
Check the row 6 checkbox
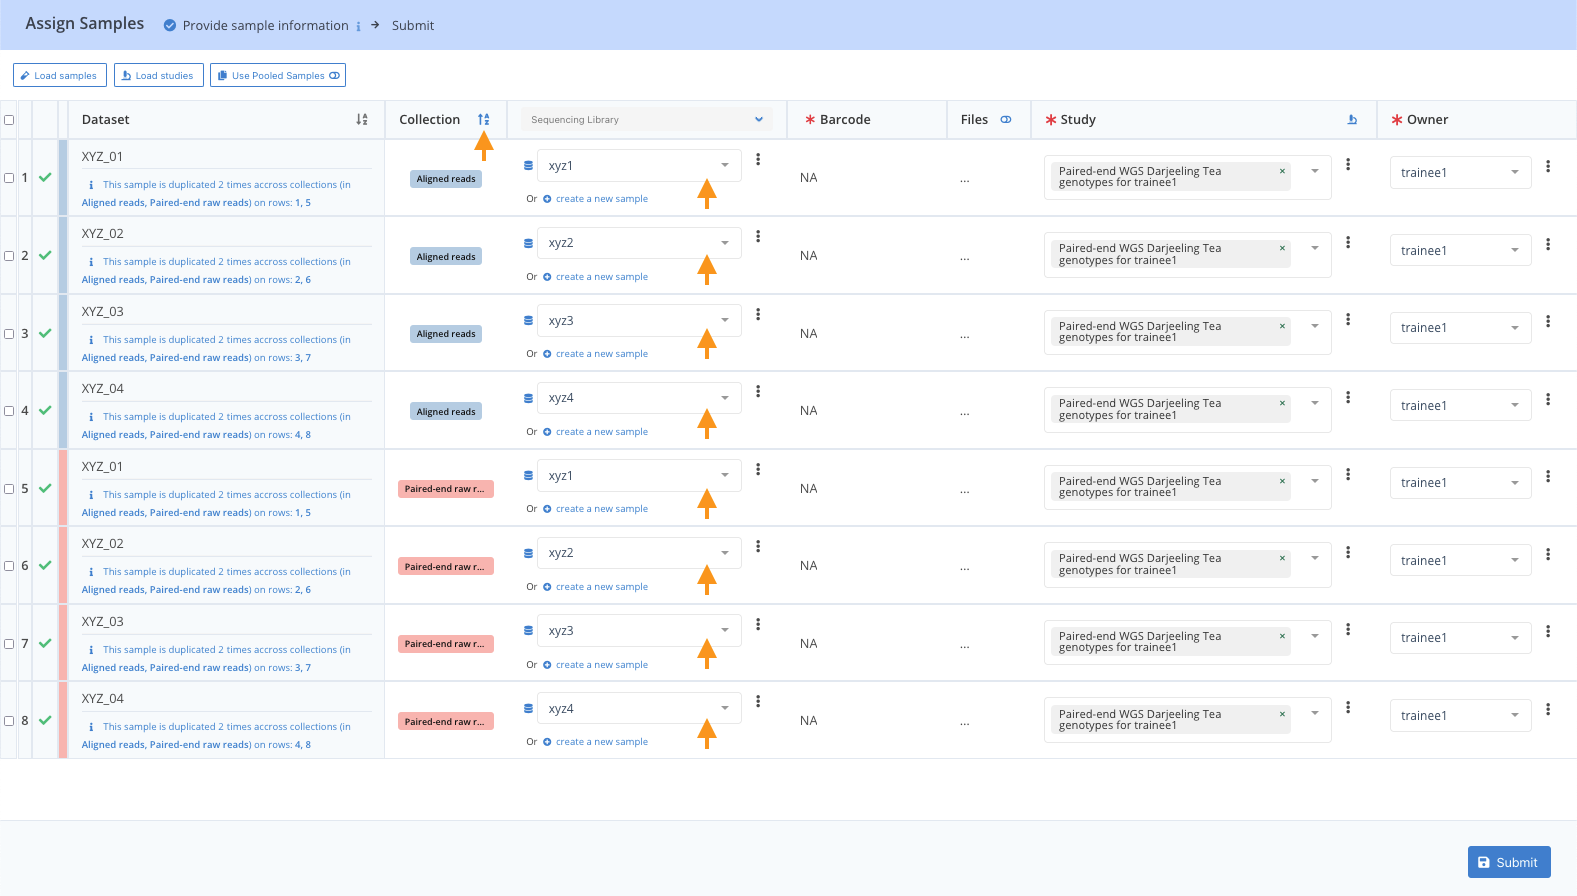click(x=9, y=566)
